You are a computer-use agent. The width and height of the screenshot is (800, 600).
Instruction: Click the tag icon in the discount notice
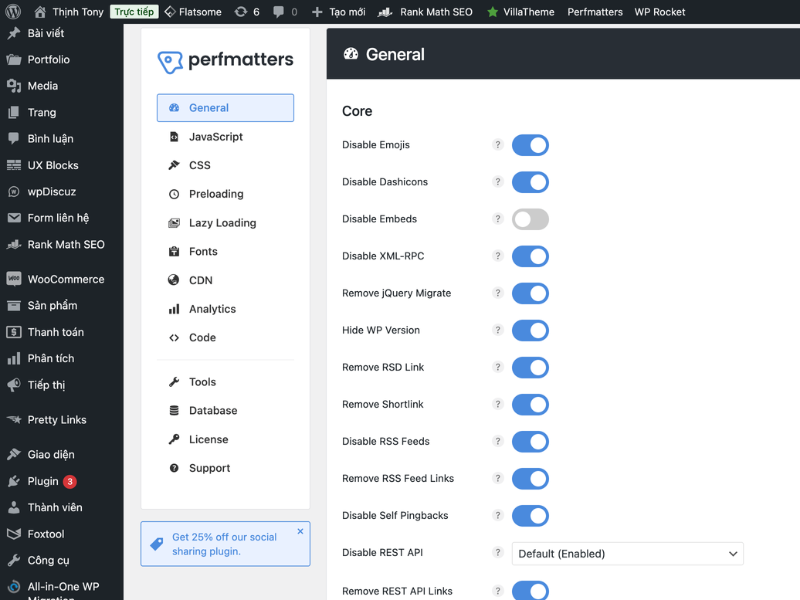(x=157, y=544)
